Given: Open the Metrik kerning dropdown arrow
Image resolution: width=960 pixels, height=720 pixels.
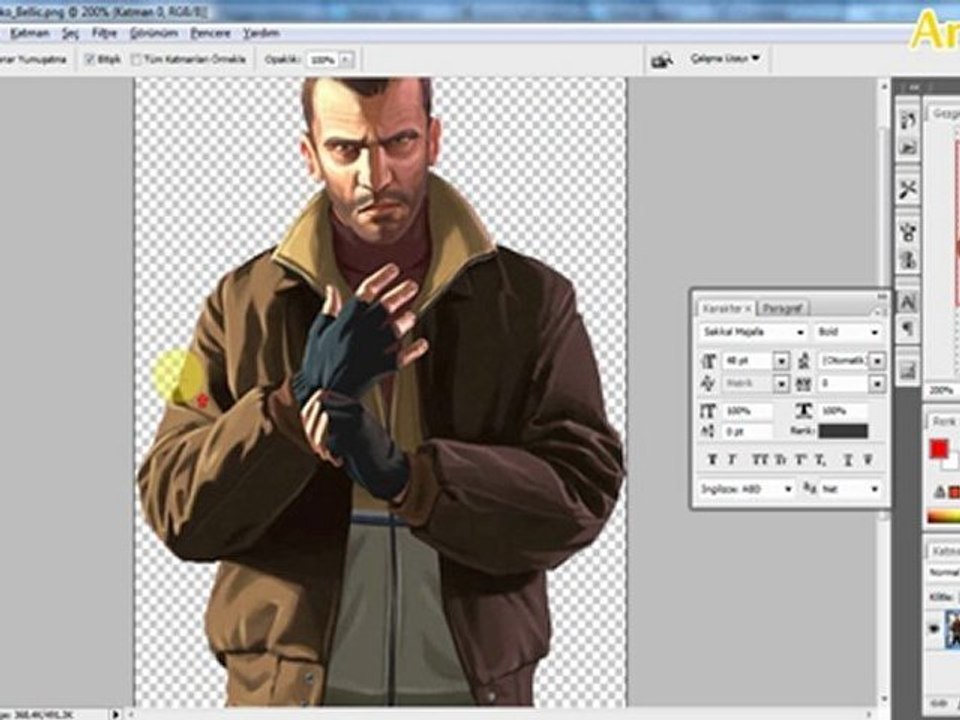Looking at the screenshot, I should click(781, 384).
